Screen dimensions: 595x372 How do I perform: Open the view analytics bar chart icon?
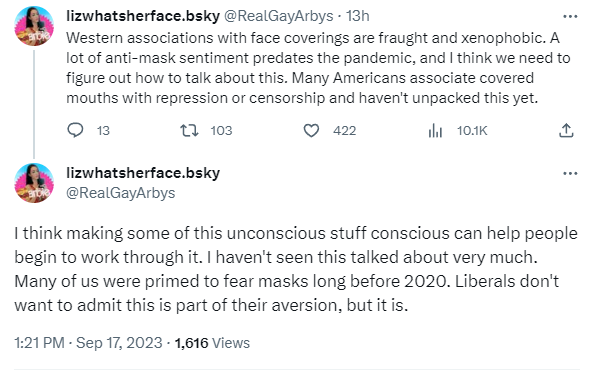click(x=435, y=131)
